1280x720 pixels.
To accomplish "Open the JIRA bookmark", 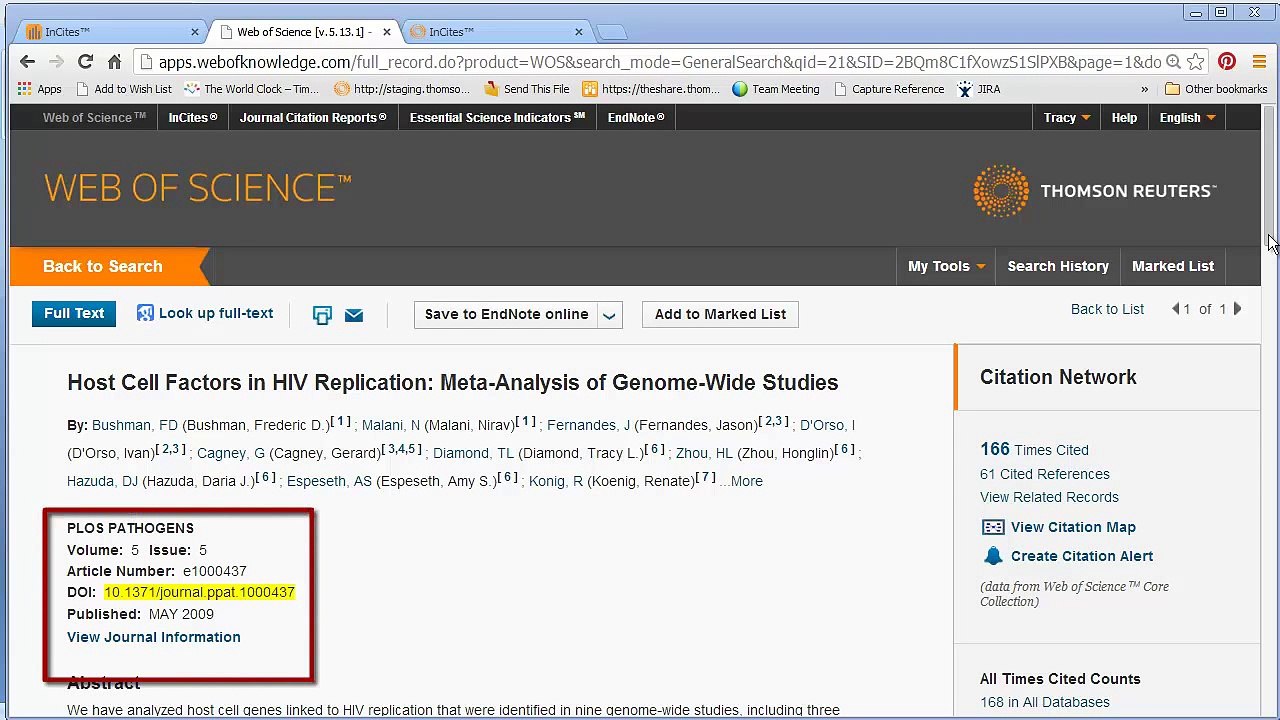I will pyautogui.click(x=979, y=89).
